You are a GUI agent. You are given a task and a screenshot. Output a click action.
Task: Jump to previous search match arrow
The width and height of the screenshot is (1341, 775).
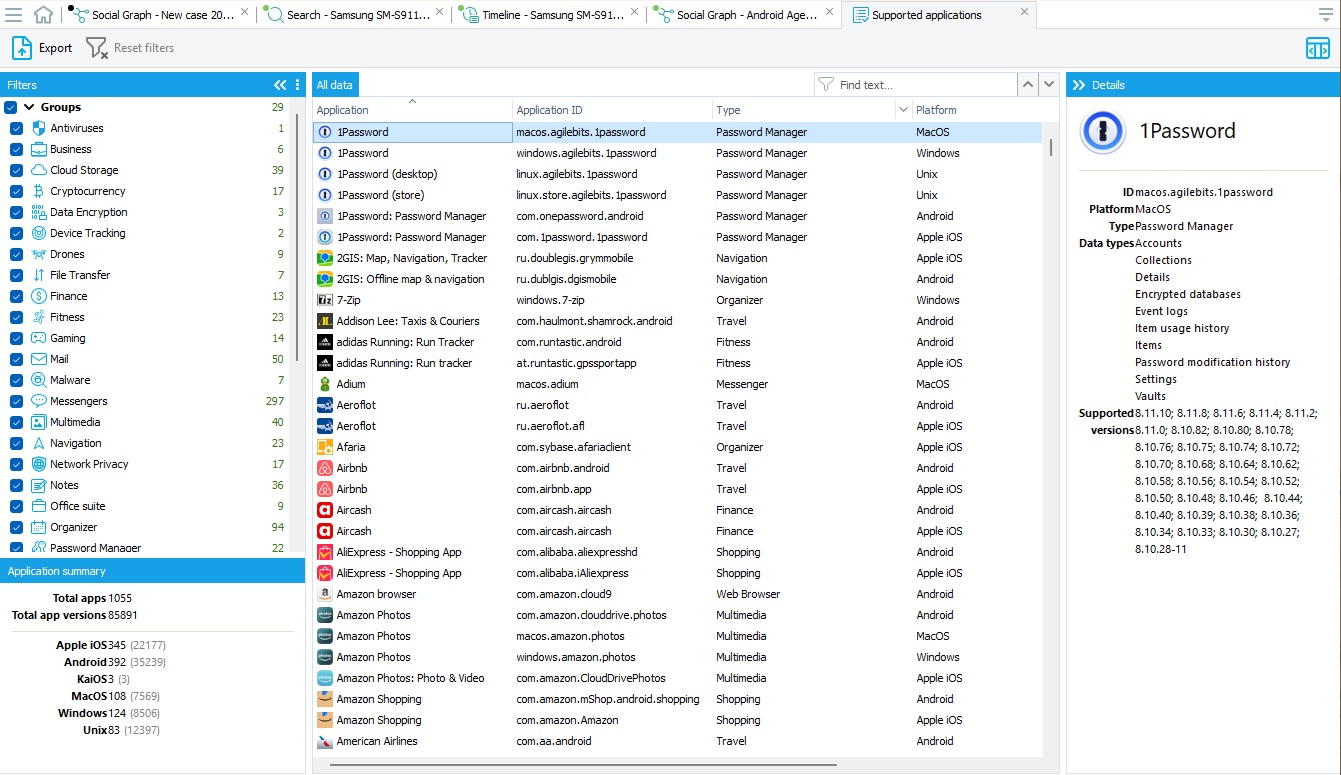coord(1028,85)
